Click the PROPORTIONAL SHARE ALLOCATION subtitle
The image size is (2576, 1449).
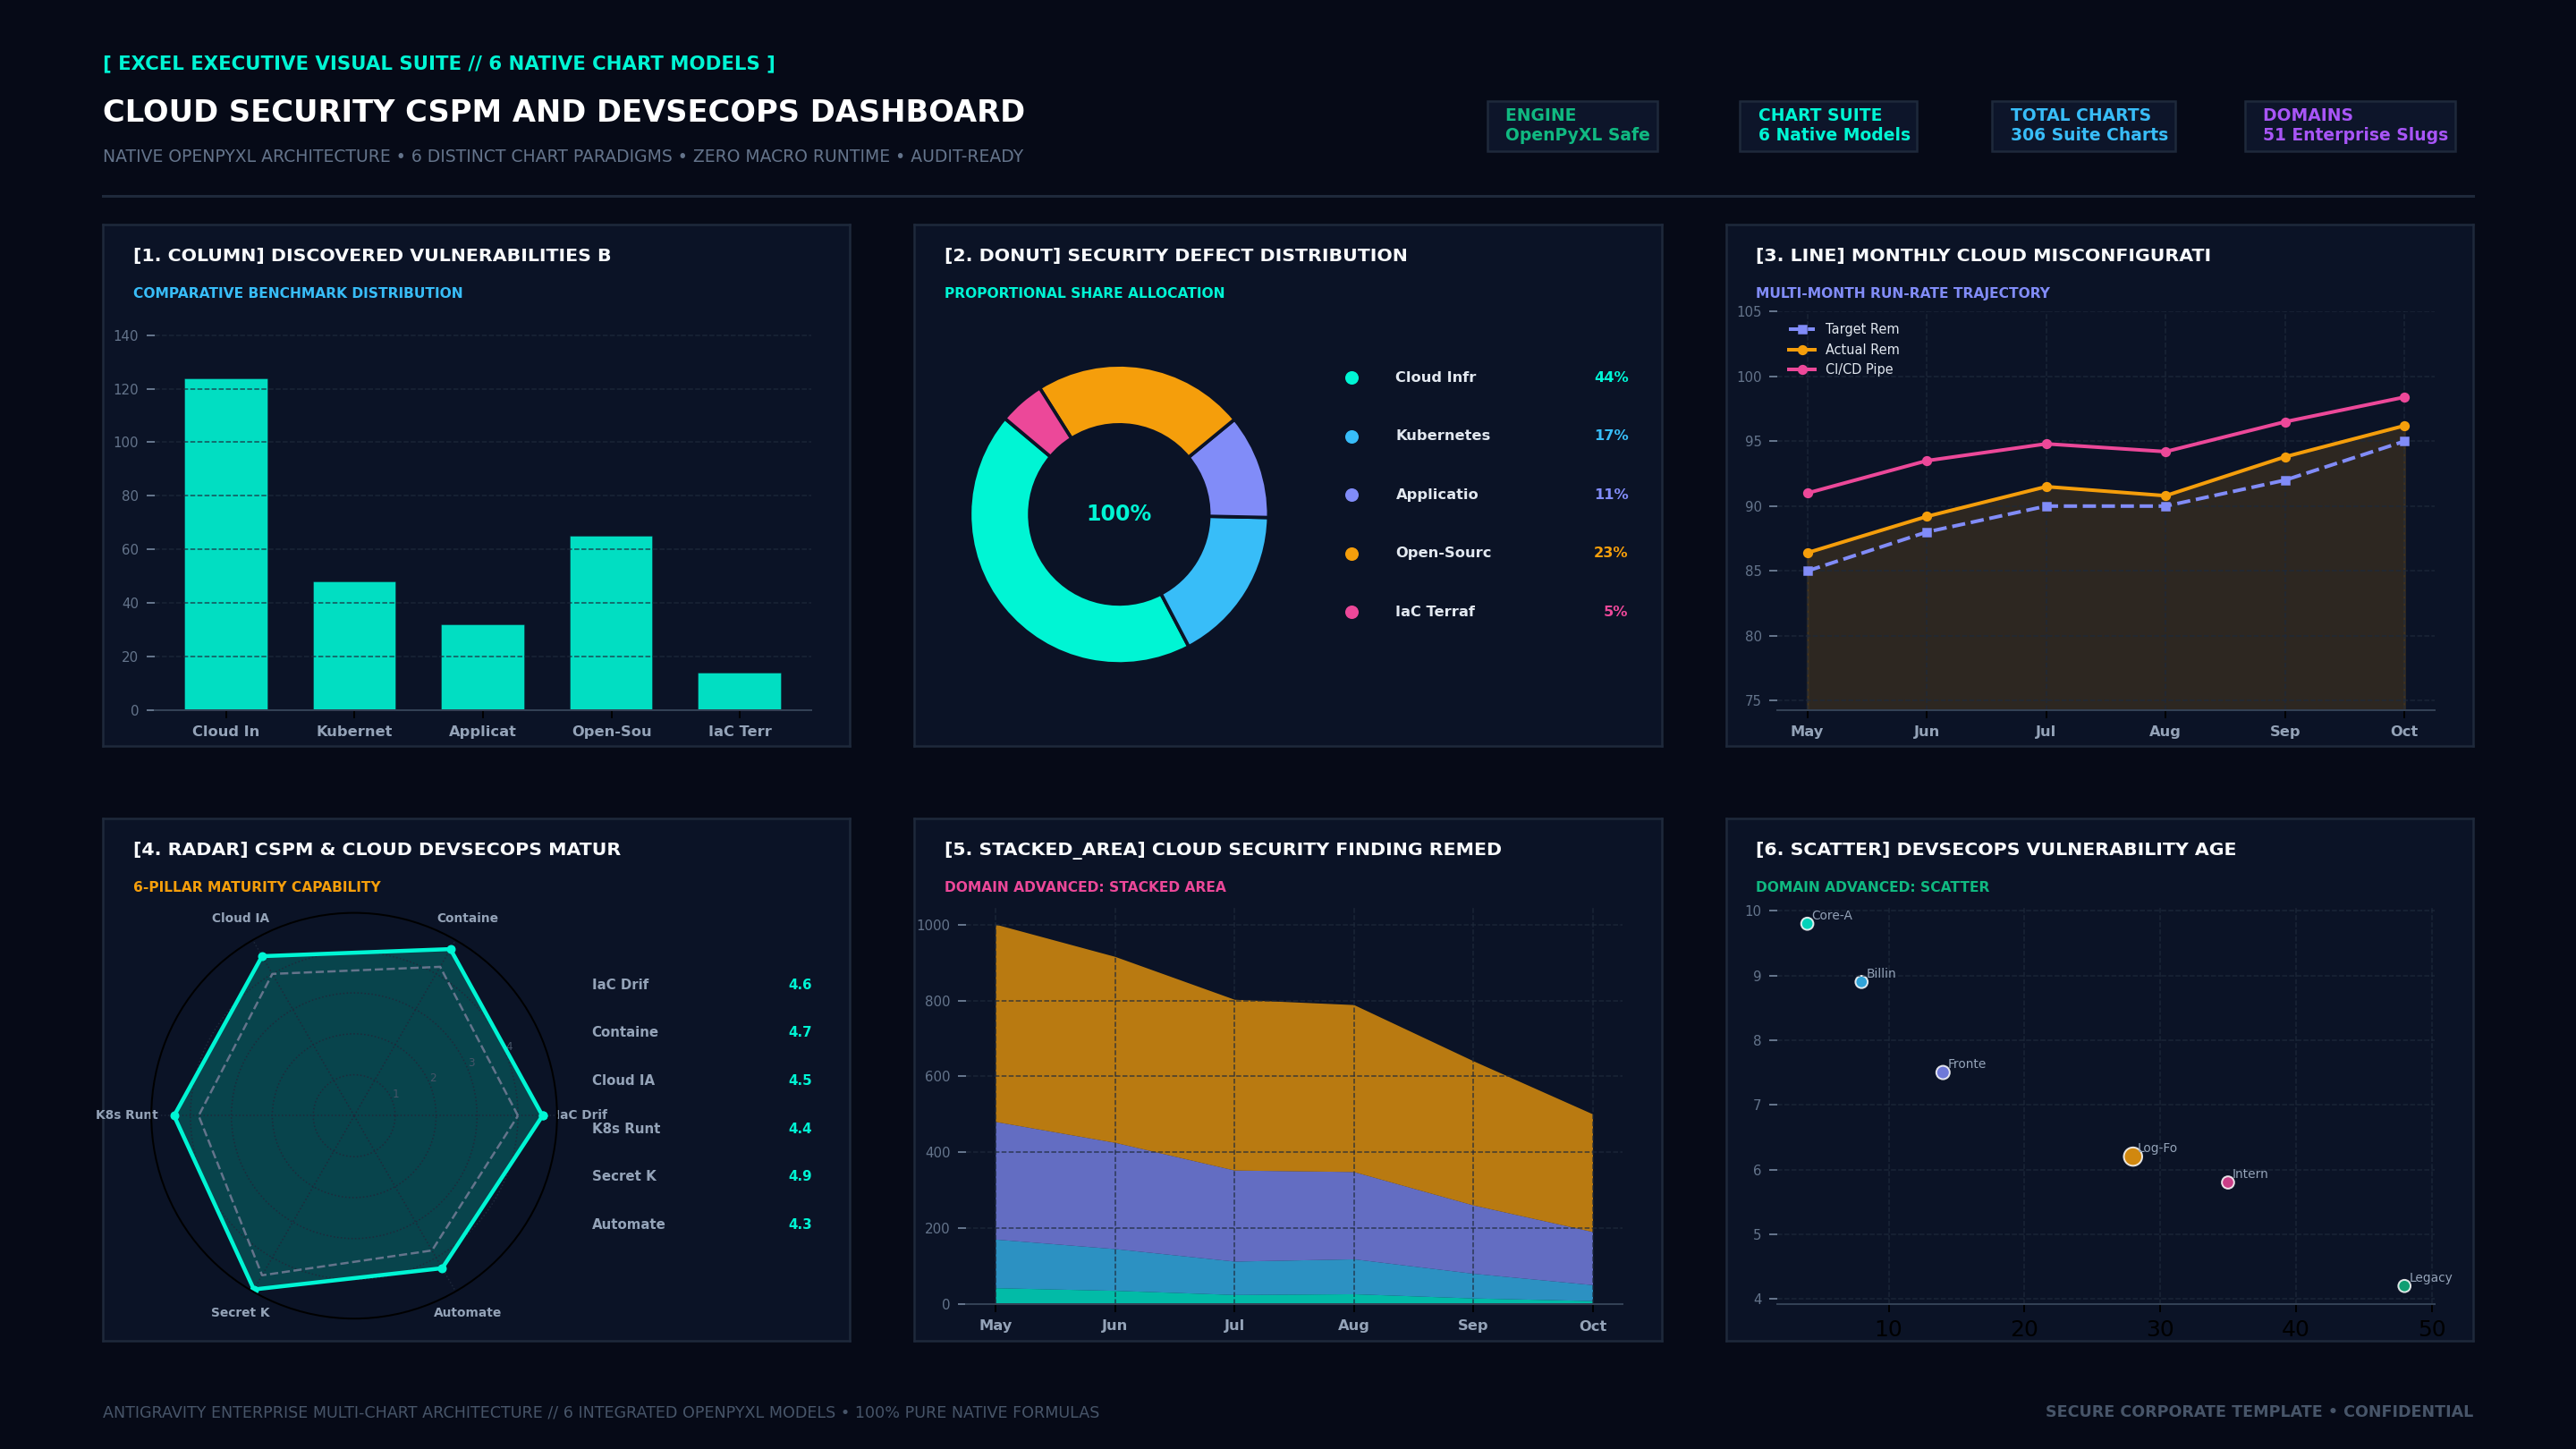1084,293
